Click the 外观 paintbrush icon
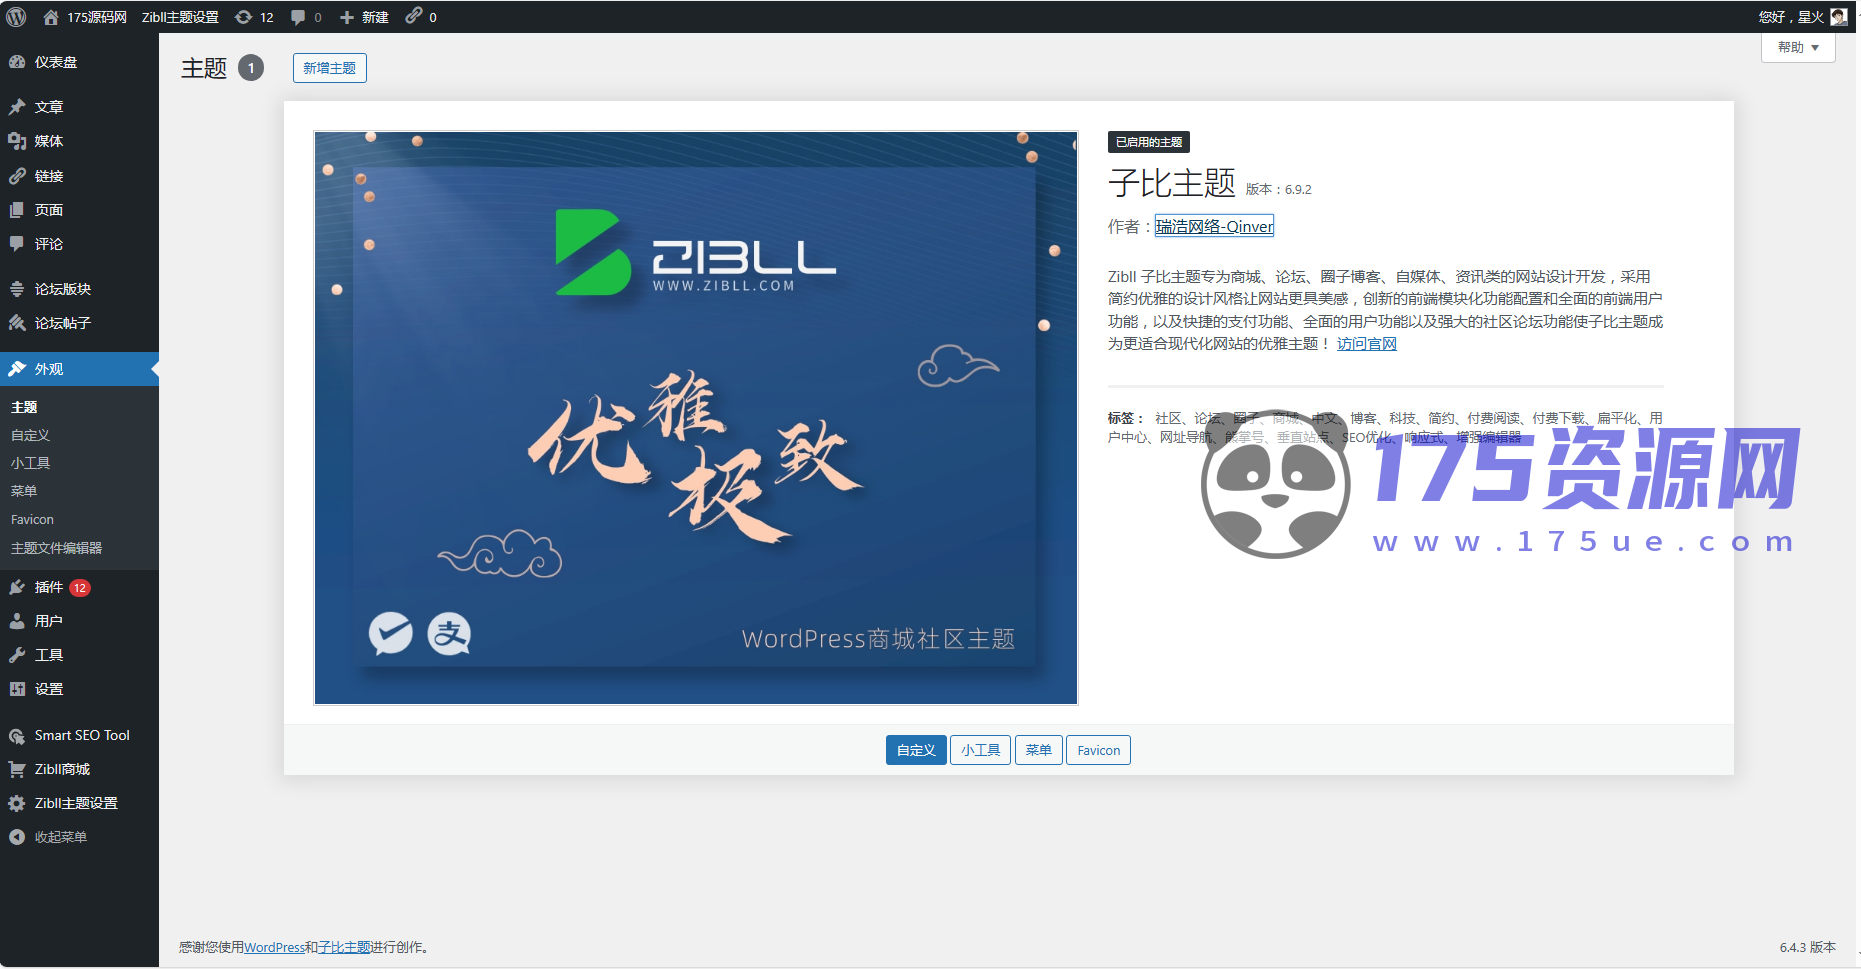This screenshot has height=969, width=1861. (x=17, y=369)
